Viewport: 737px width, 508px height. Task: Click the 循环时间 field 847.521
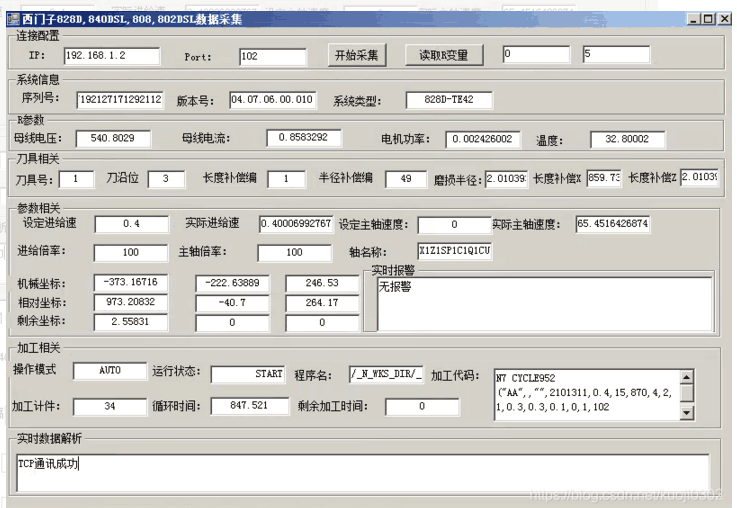click(250, 406)
